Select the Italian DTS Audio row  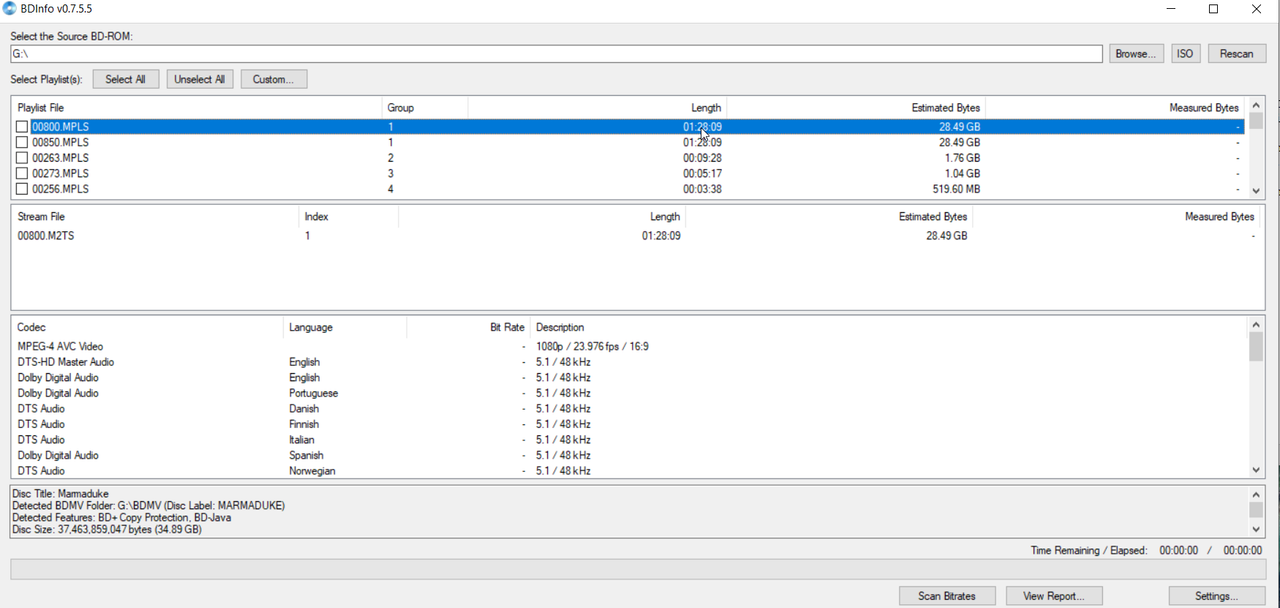pos(630,440)
